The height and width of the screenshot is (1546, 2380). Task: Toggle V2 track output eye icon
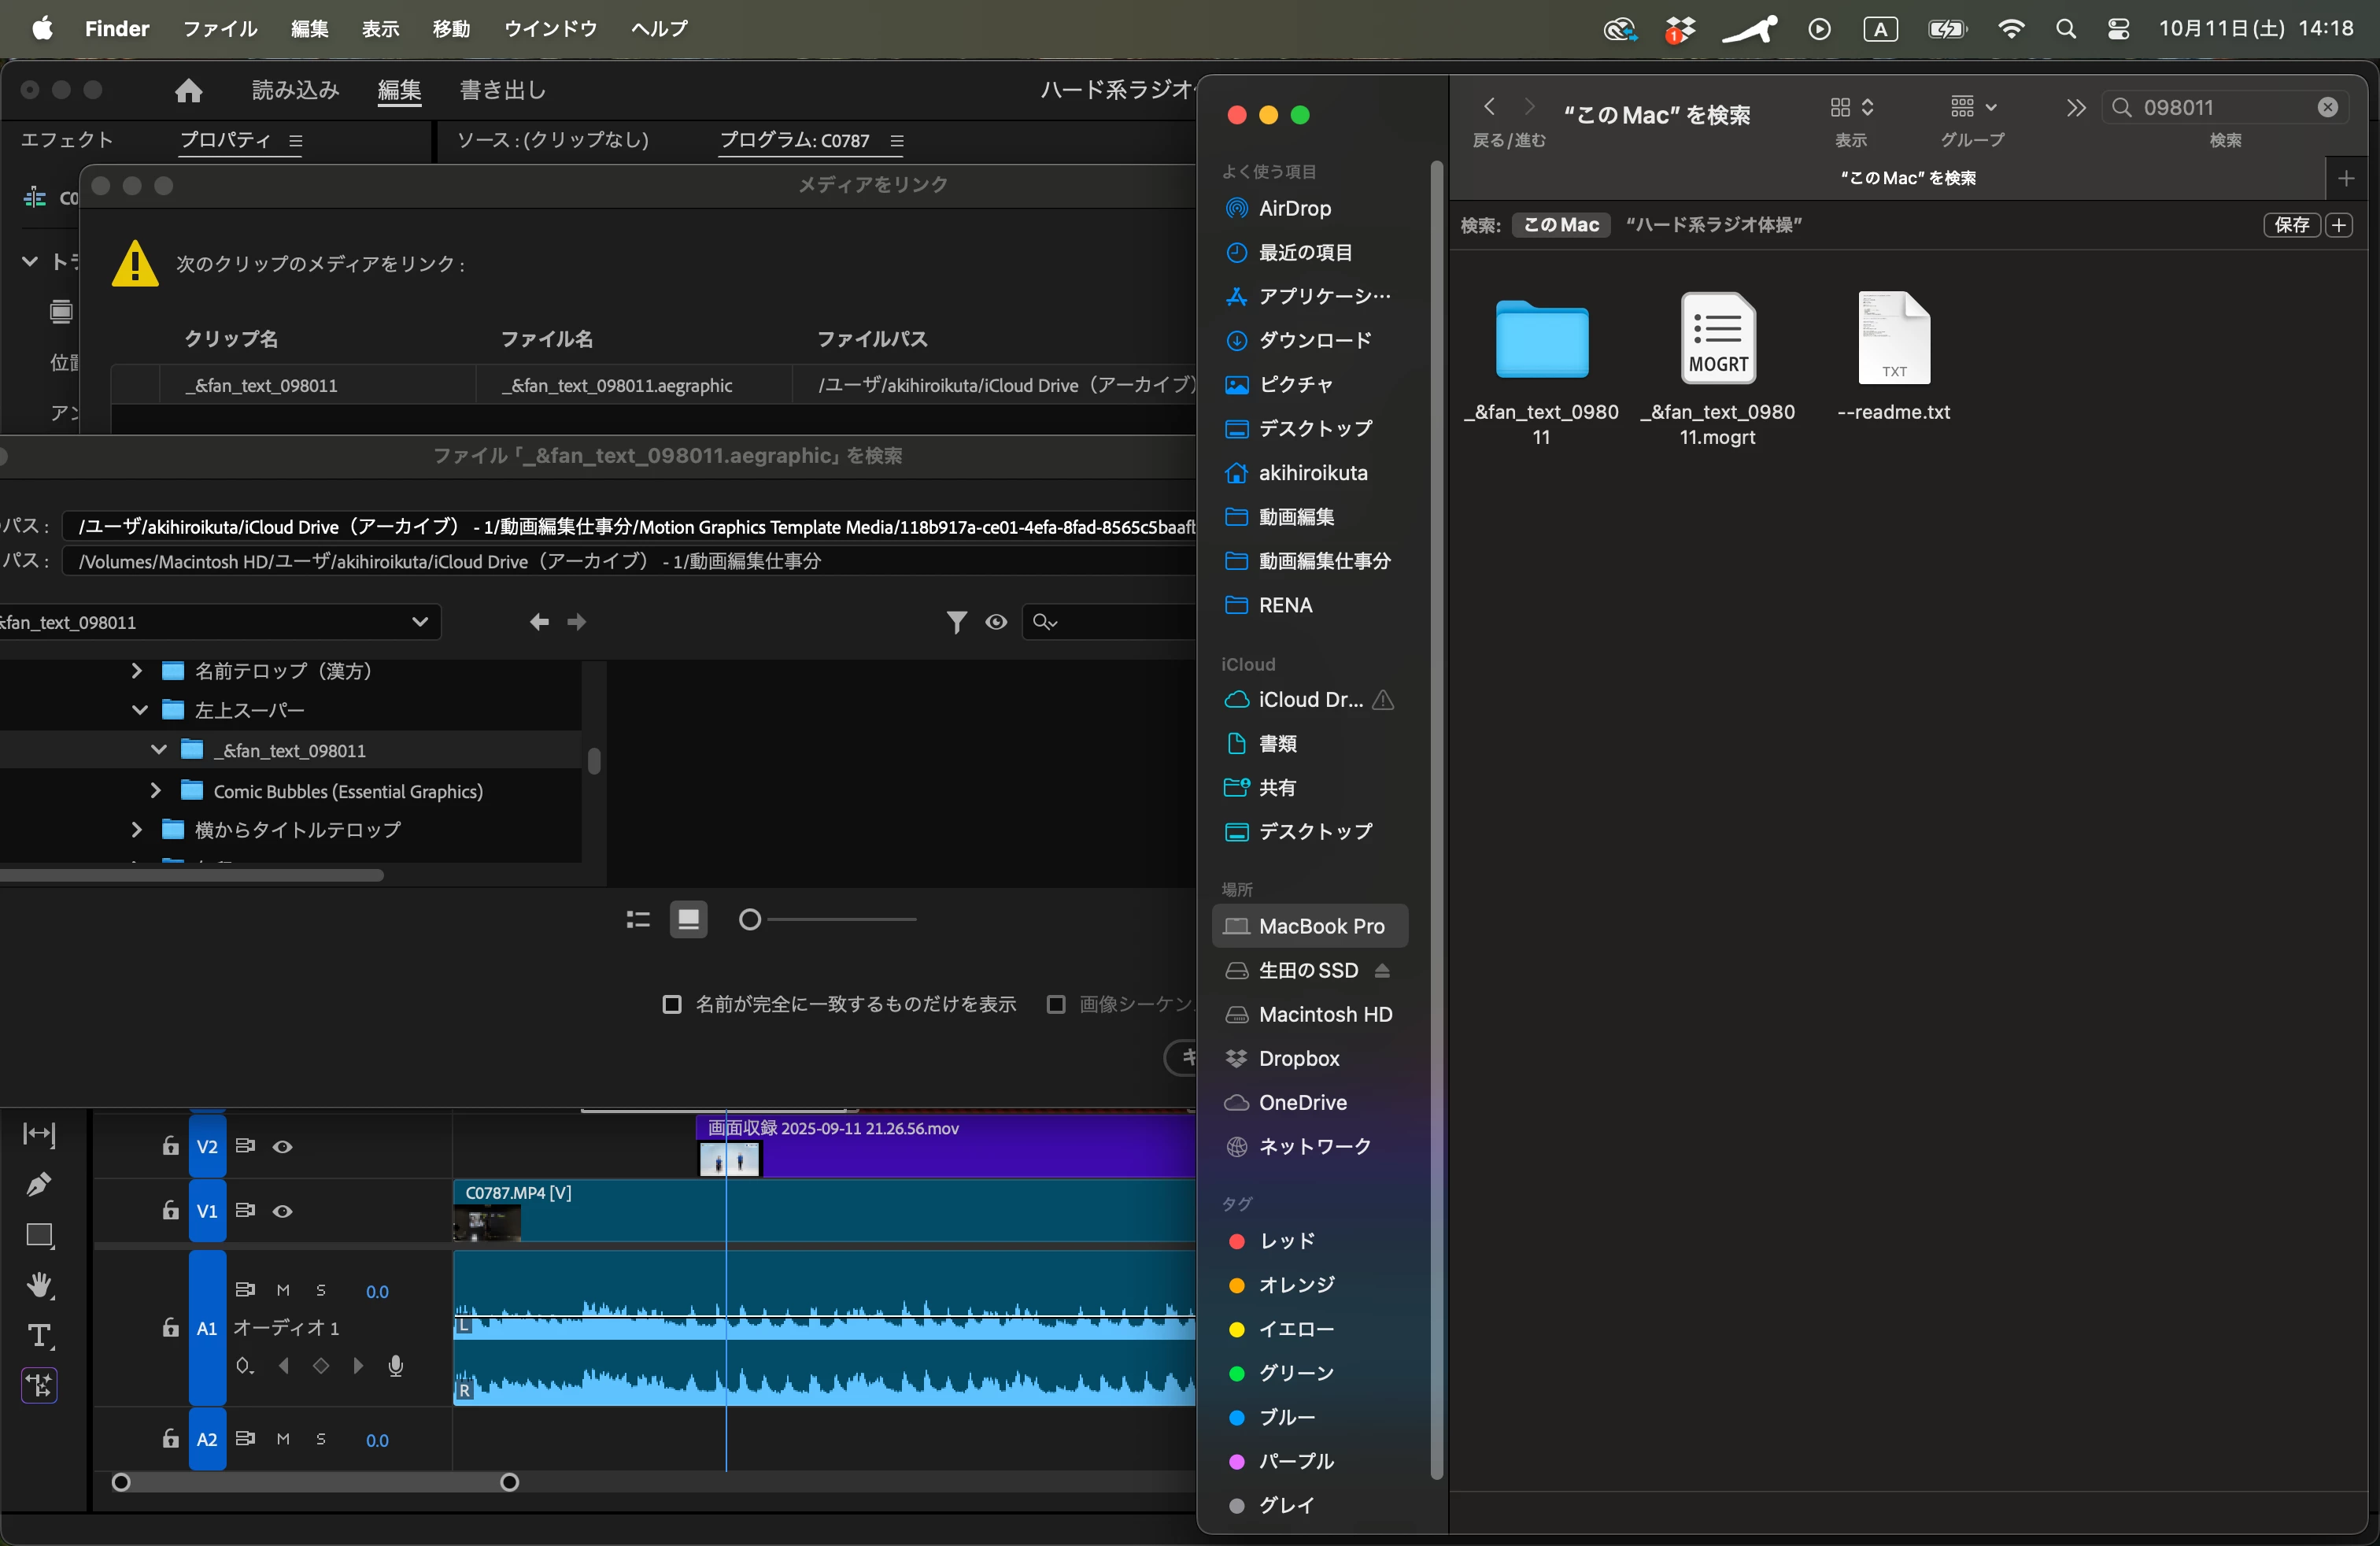283,1147
